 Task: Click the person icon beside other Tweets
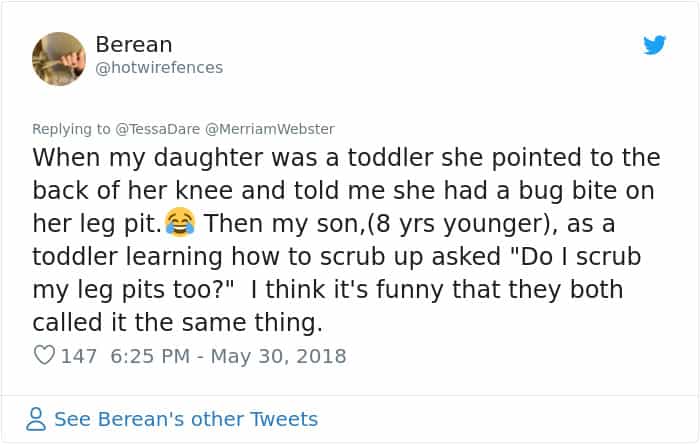point(37,419)
